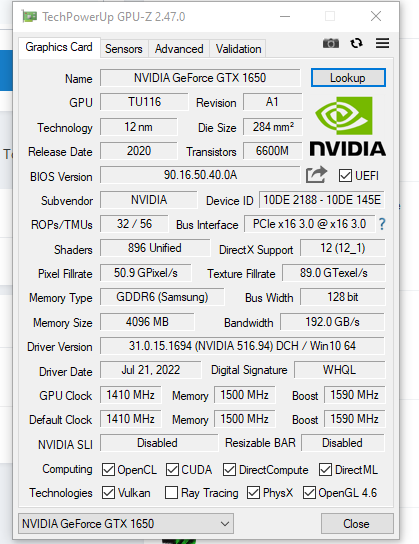Open the GPU selection dropdown
This screenshot has width=419, height=544.
[126, 524]
